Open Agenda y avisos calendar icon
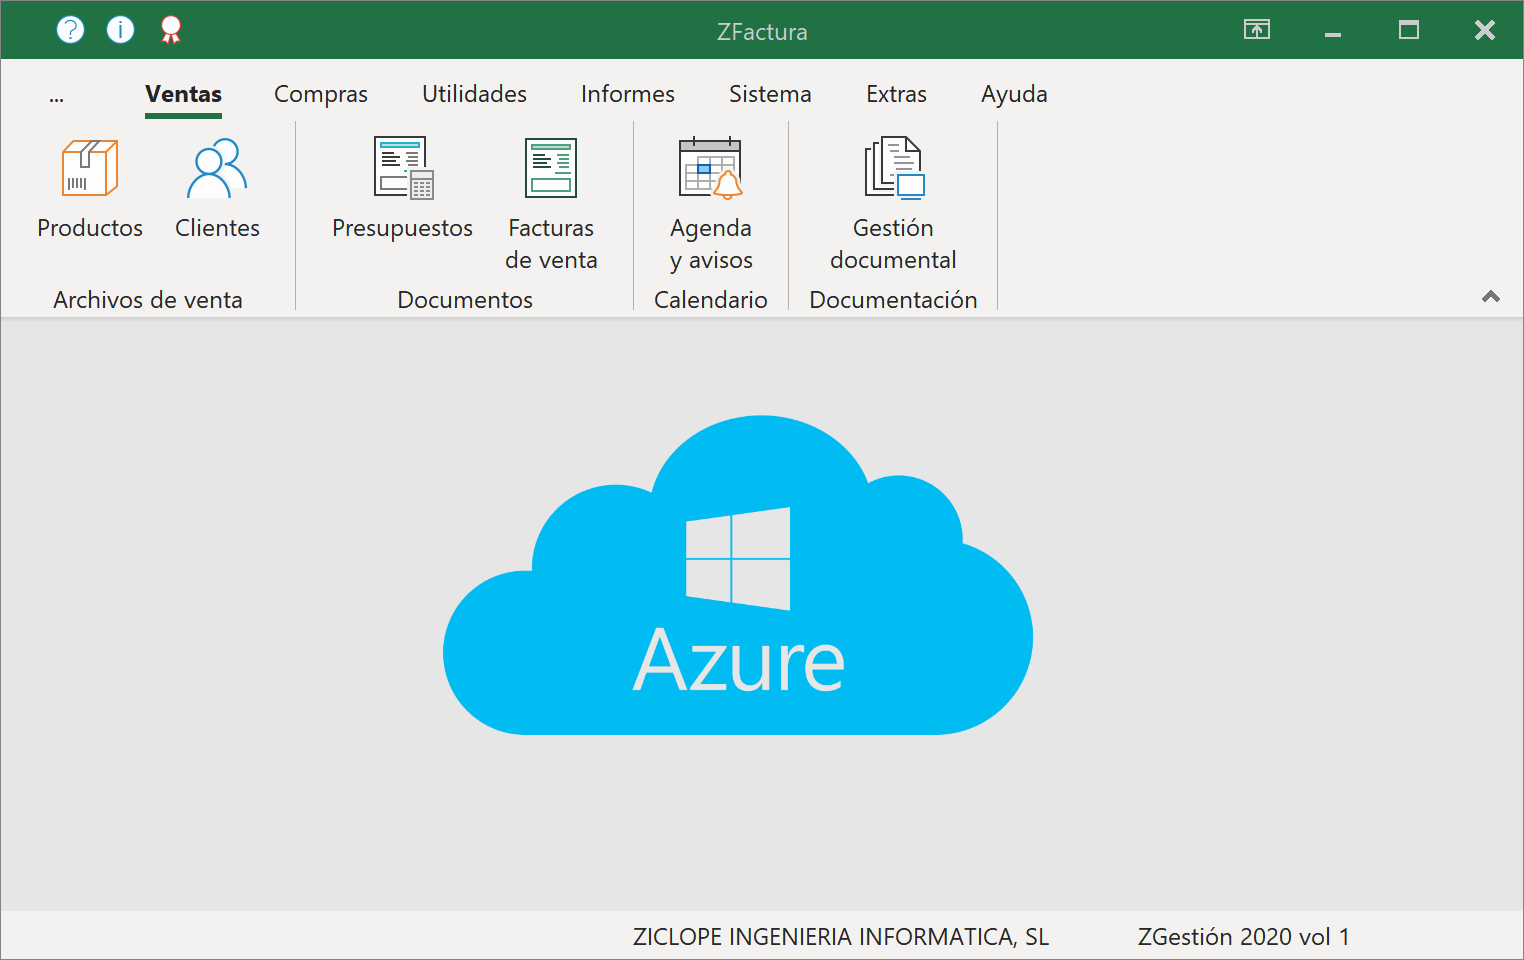 [711, 168]
